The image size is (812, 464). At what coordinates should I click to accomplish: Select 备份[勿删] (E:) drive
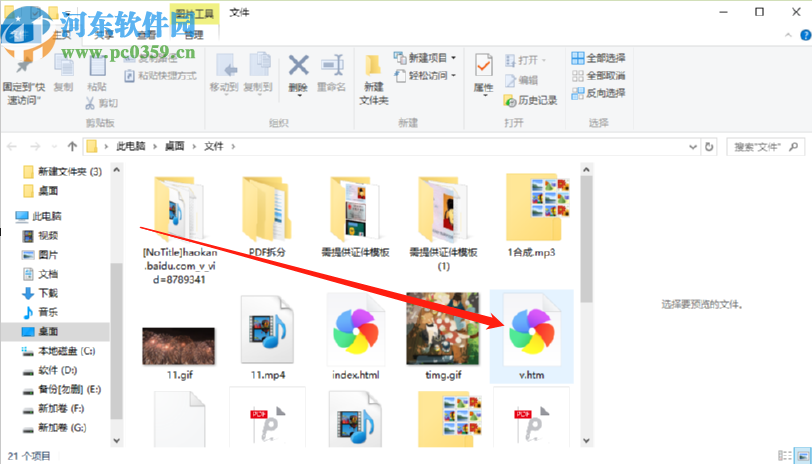[61, 389]
